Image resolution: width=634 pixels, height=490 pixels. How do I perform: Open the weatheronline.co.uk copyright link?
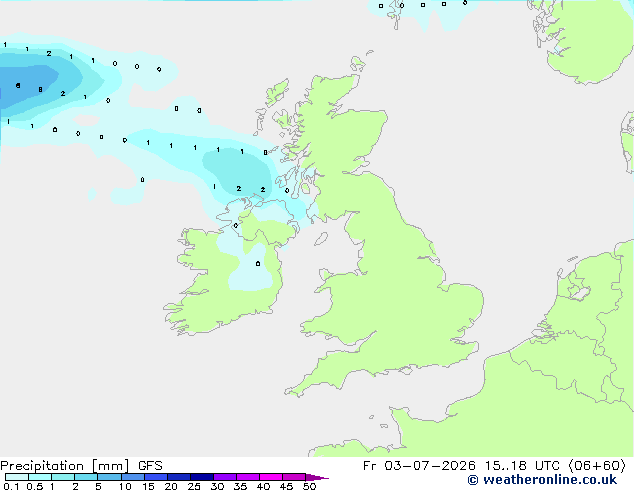542,480
